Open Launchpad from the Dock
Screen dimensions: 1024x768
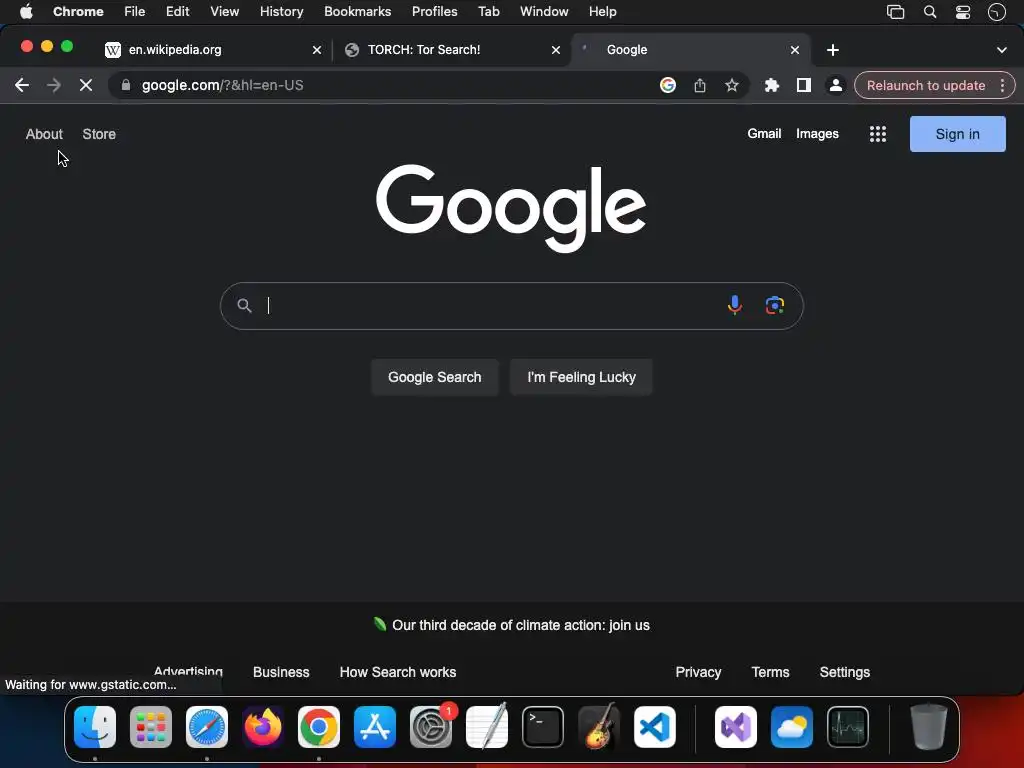(x=151, y=727)
